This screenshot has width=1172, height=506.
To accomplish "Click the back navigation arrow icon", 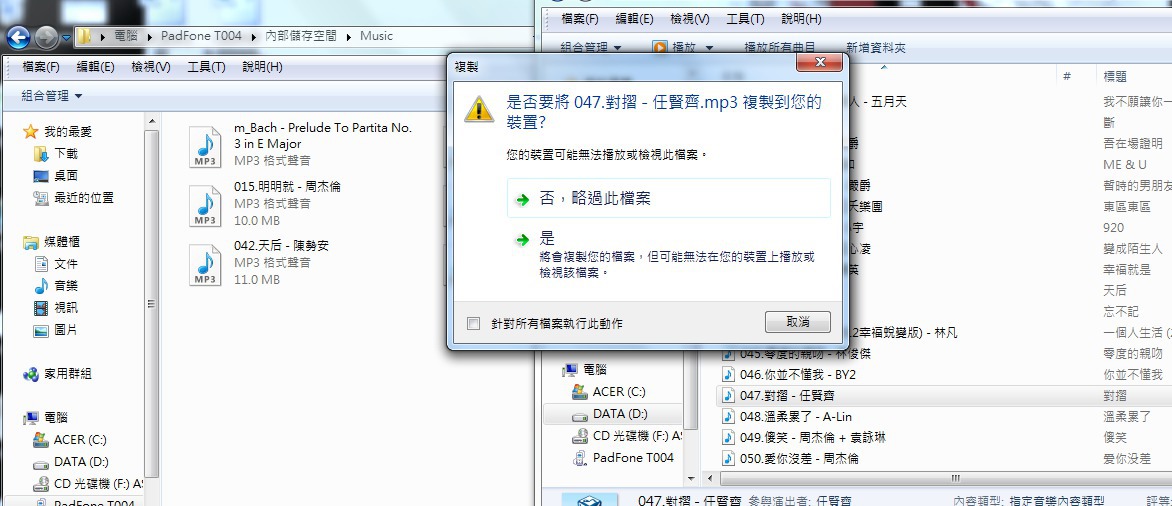I will click(x=18, y=36).
